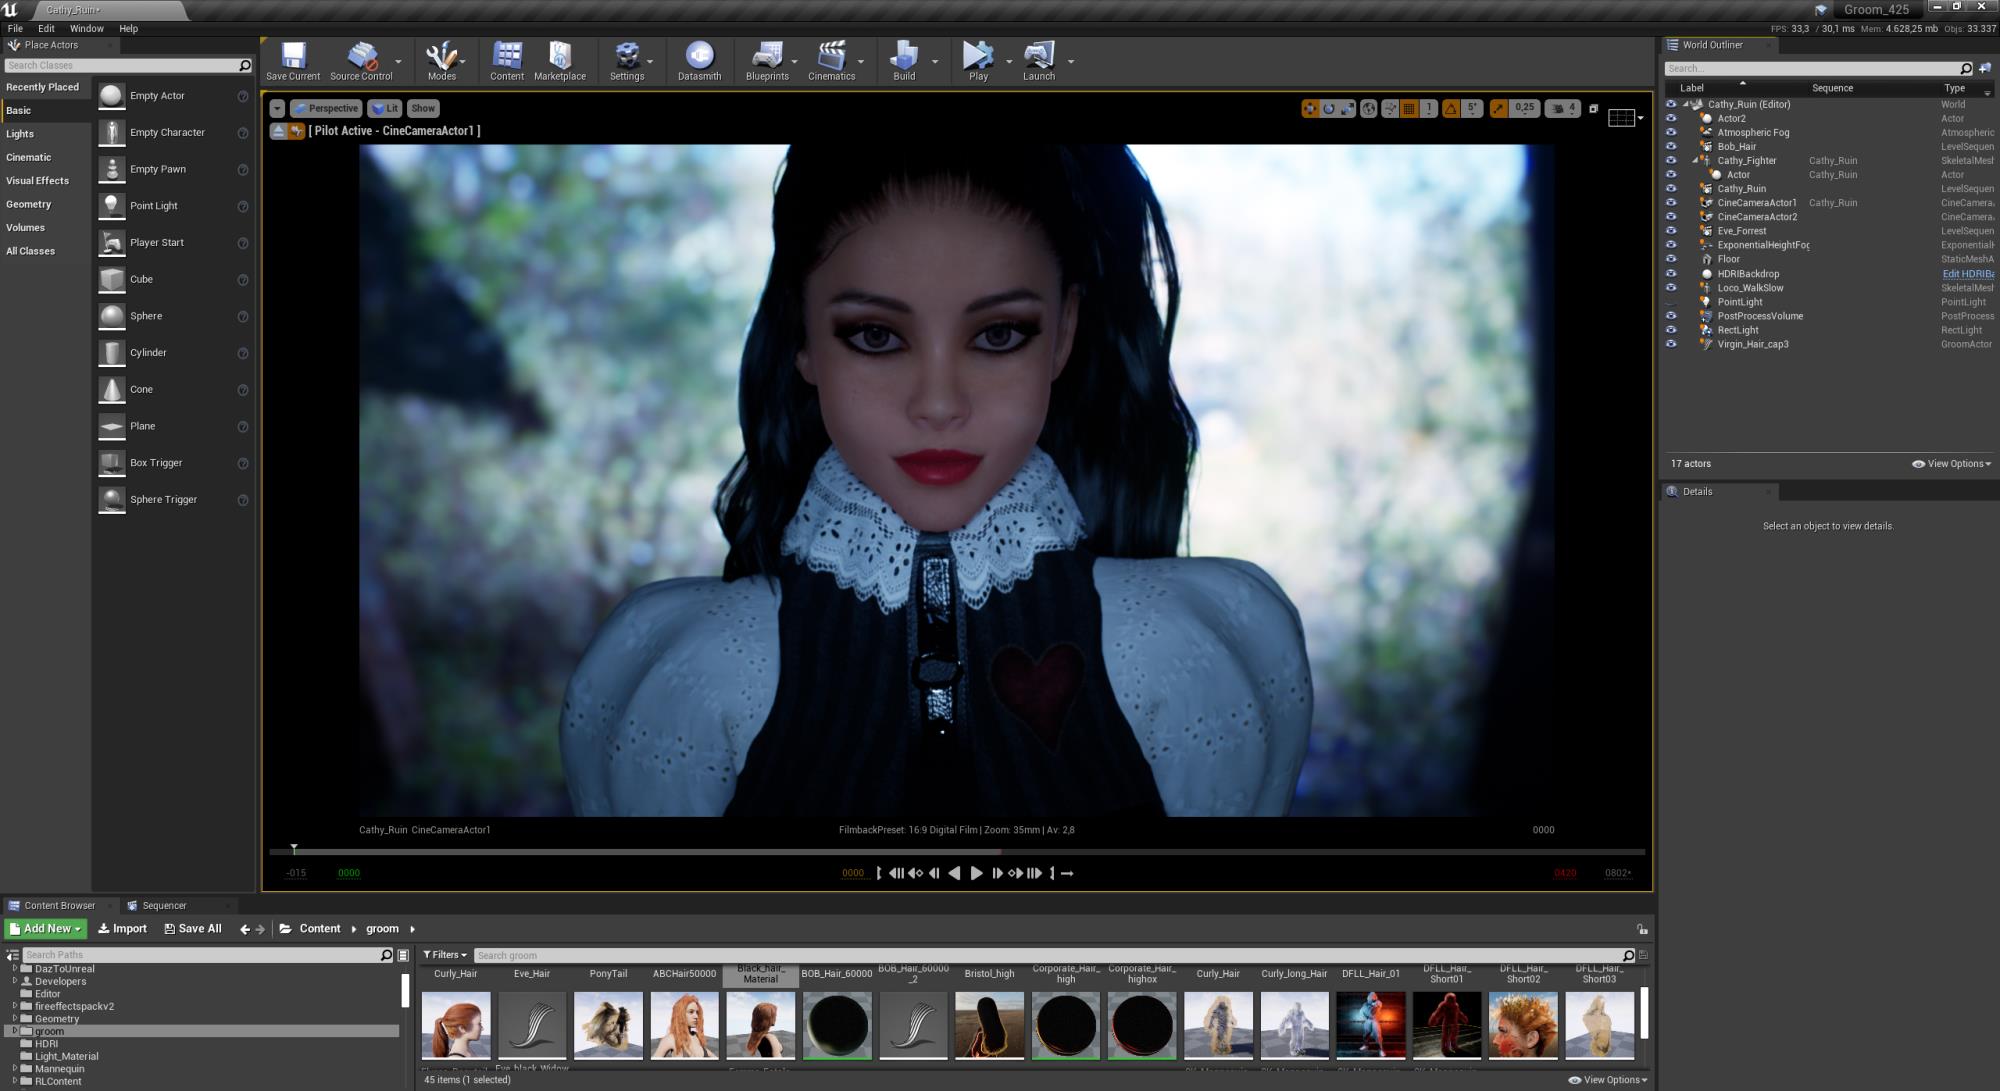
Task: Click the sources panel toggle icon left of Search Paths
Action: 12,955
